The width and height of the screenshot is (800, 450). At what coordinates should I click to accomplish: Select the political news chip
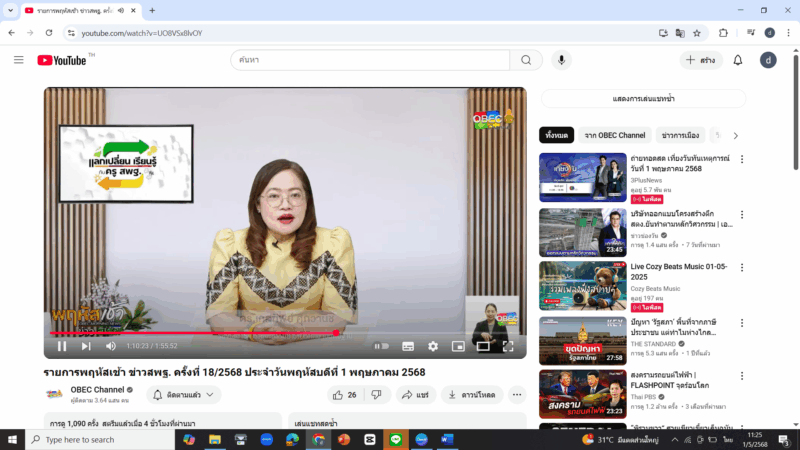coord(680,135)
